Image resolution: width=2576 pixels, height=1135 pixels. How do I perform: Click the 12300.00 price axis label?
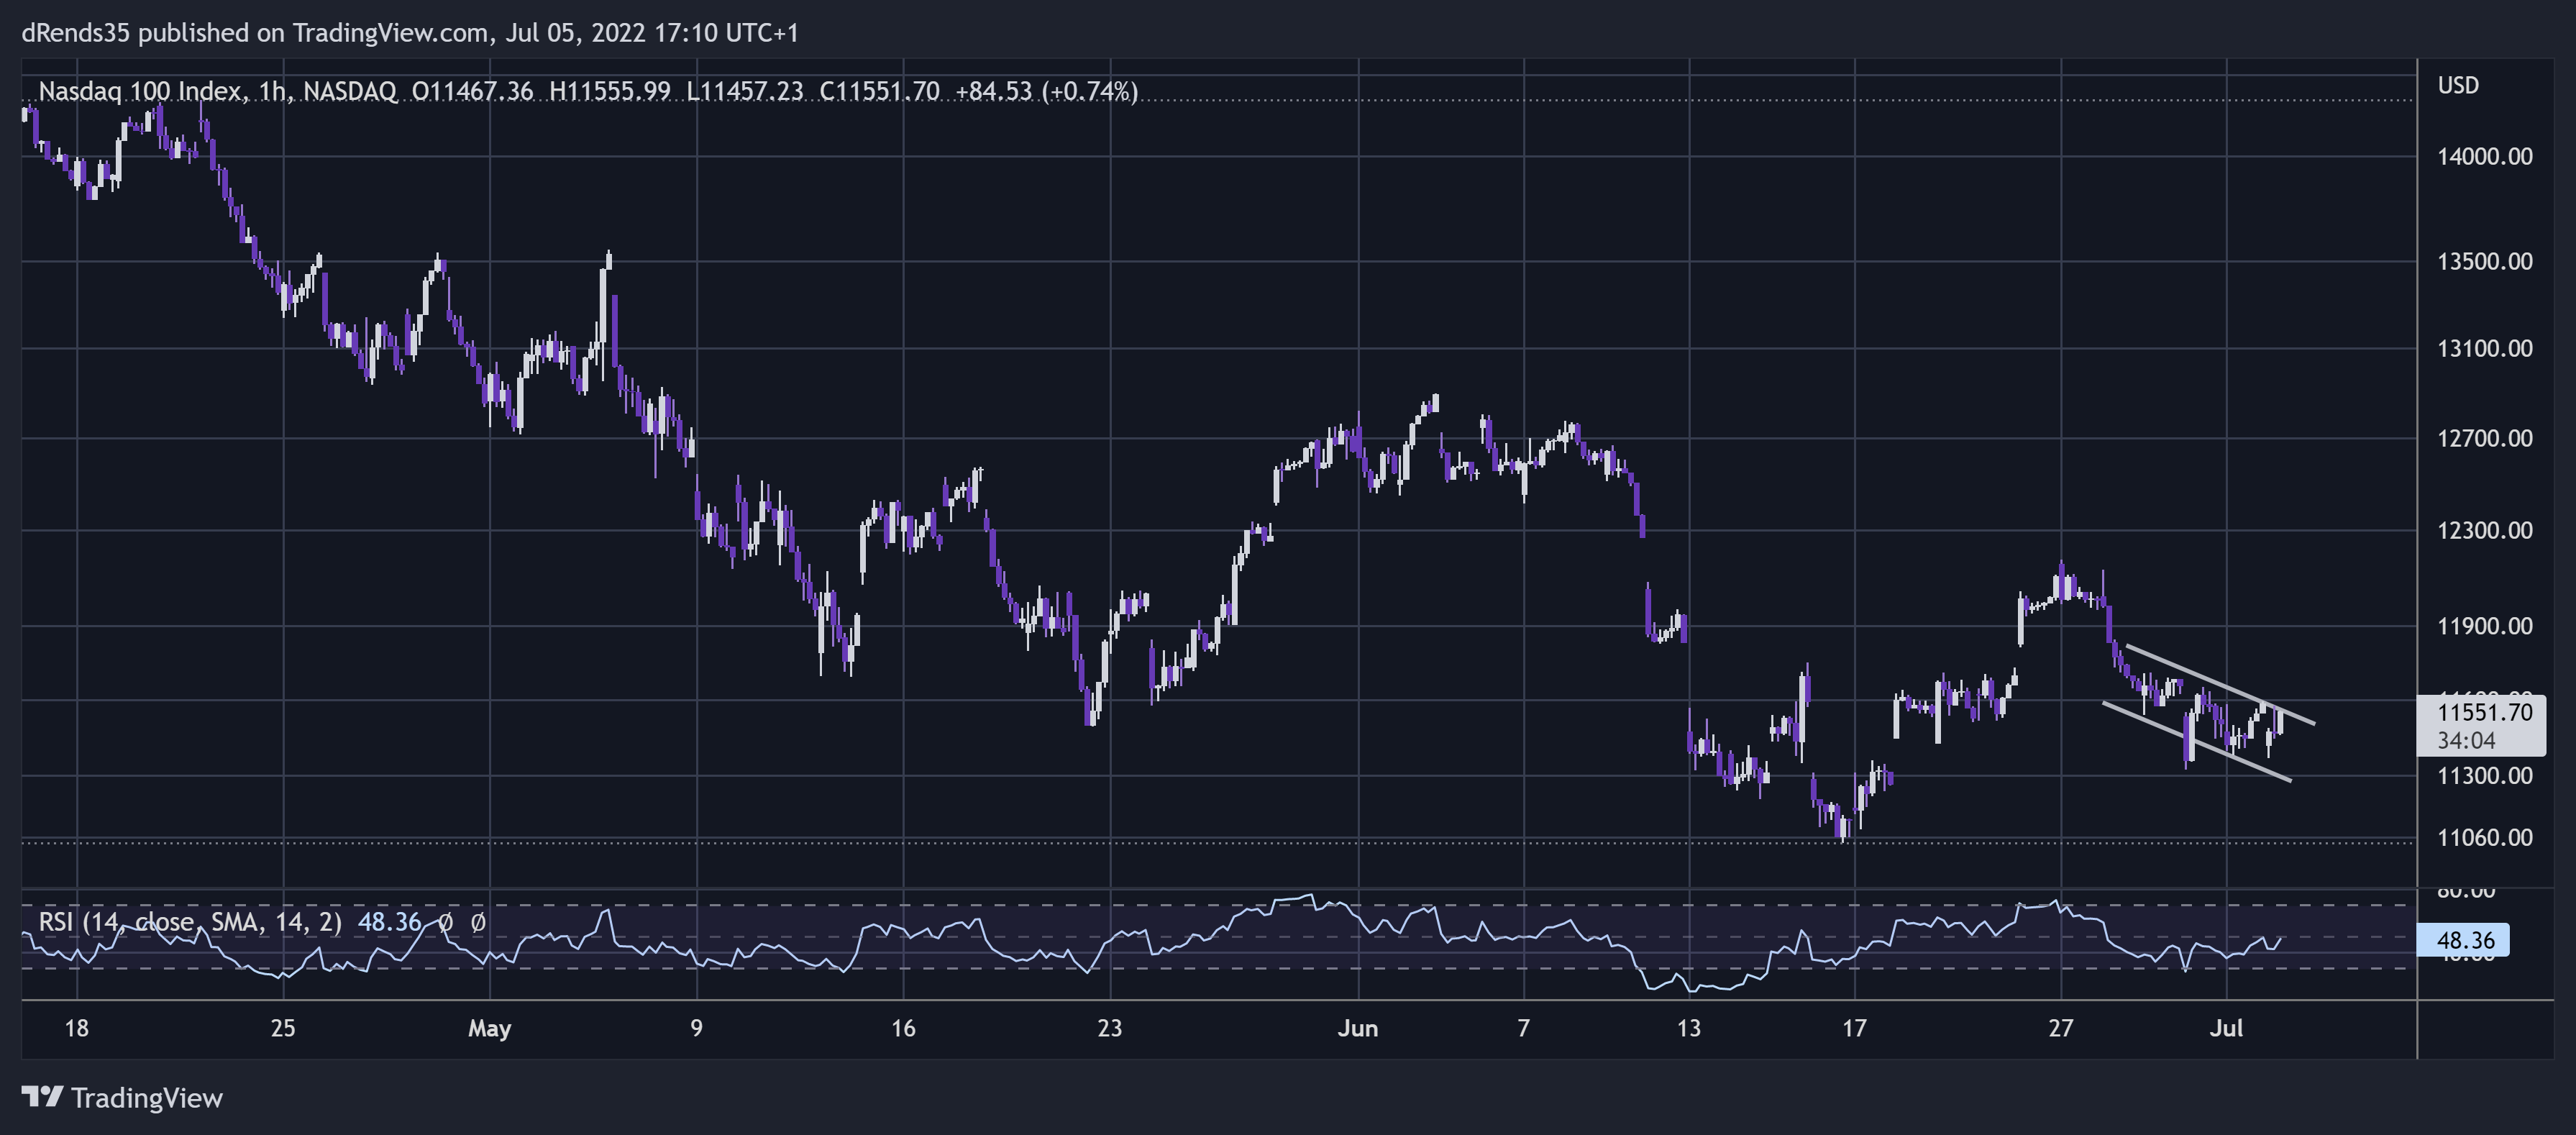click(x=2485, y=530)
